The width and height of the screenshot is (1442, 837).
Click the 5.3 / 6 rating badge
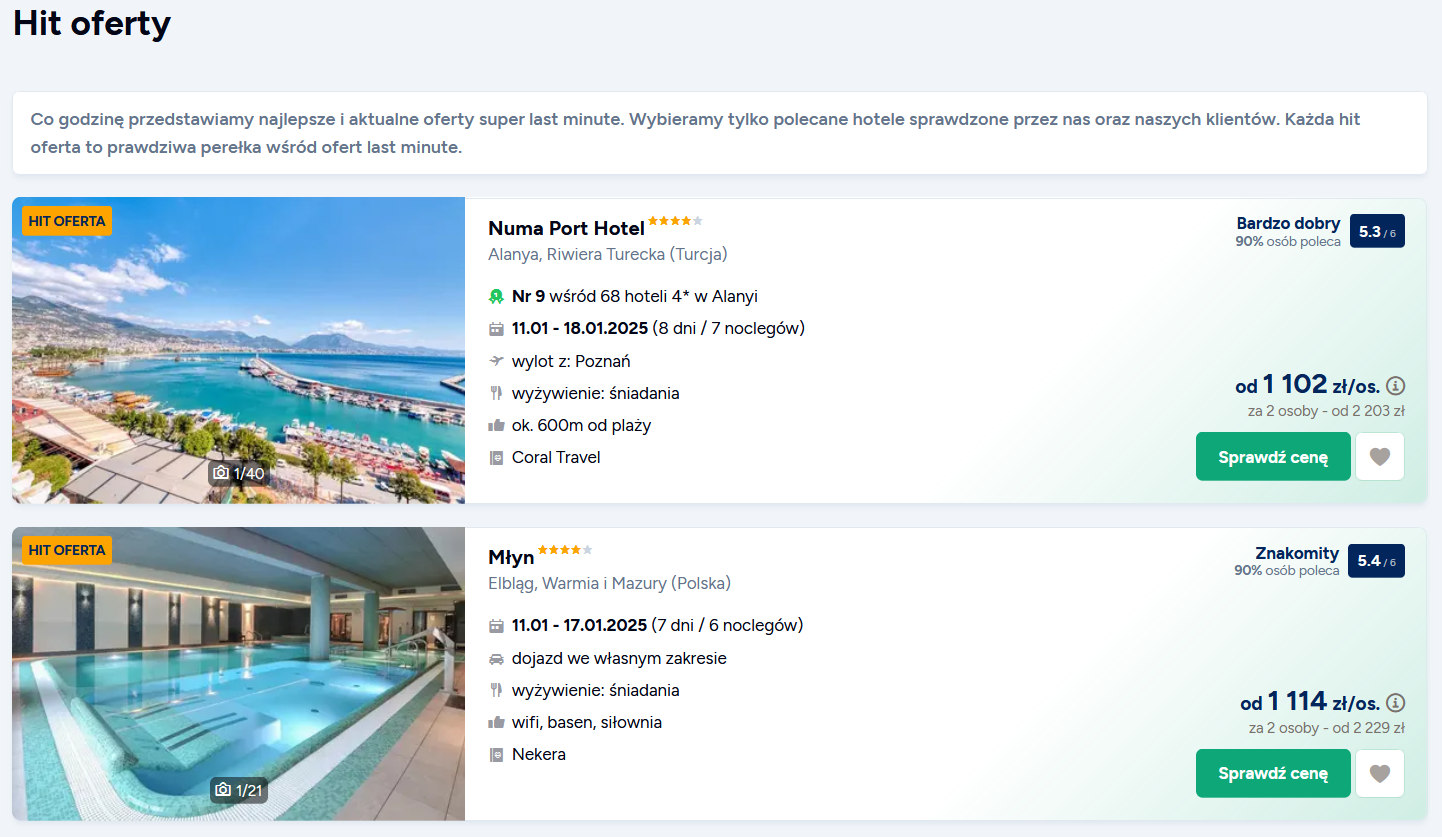coord(1377,232)
